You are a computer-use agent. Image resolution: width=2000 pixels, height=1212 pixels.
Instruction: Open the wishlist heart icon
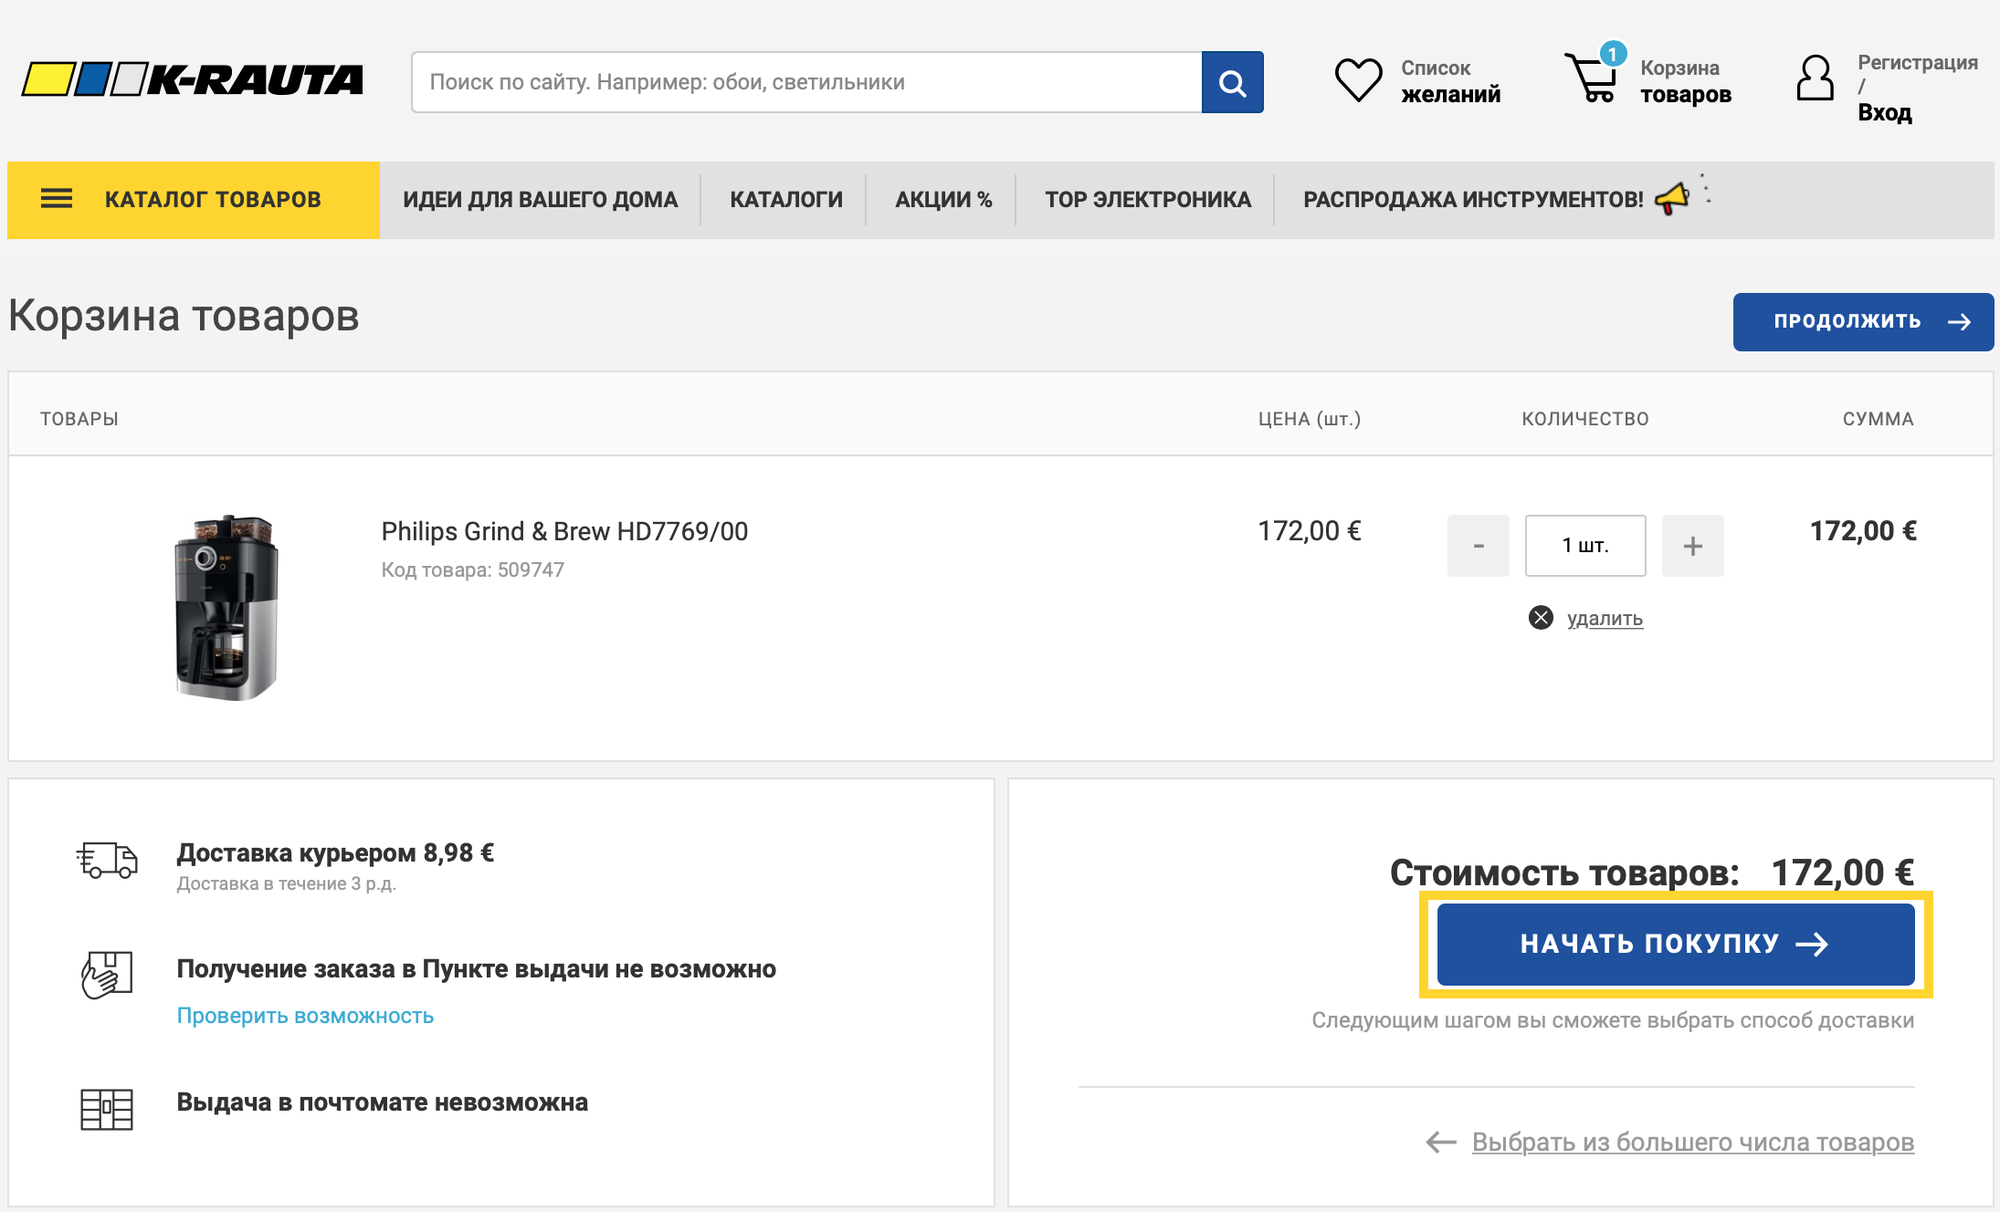[1358, 80]
